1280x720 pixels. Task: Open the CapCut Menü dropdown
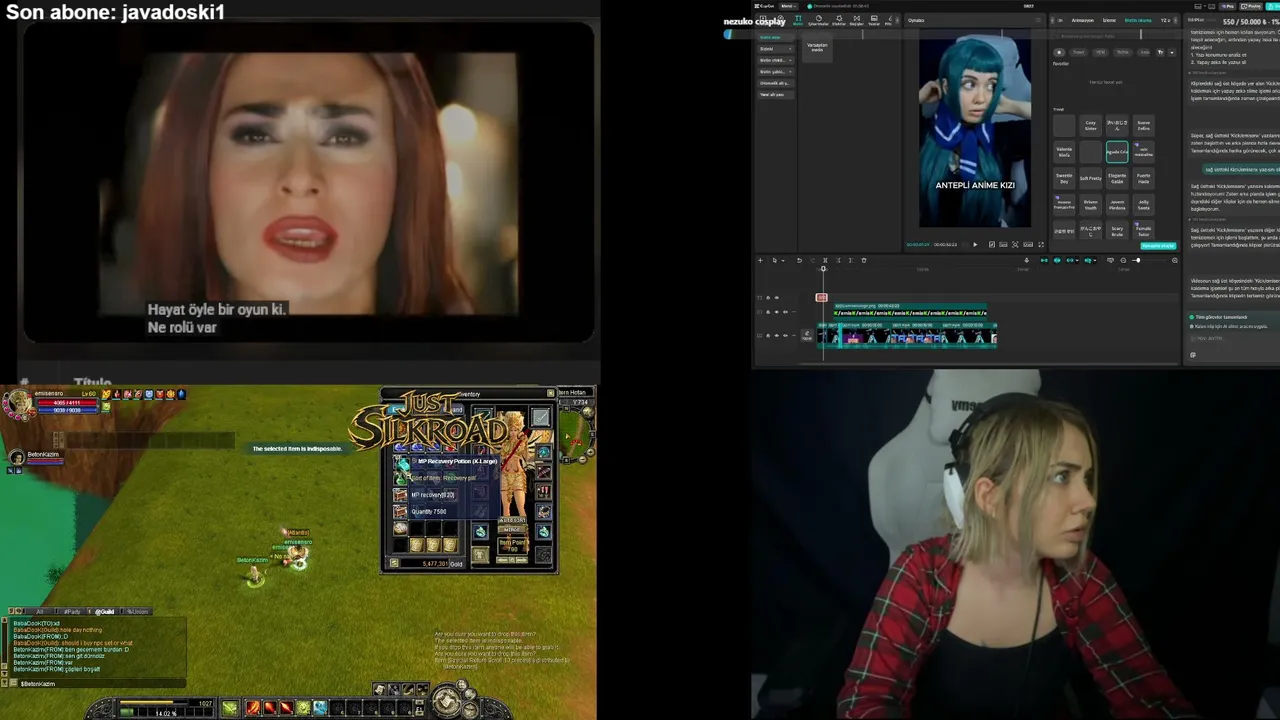click(788, 6)
